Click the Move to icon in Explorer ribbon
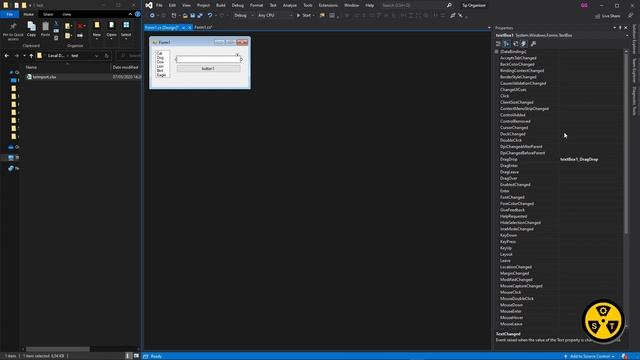Screen dimensions: 640x360 point(68,26)
